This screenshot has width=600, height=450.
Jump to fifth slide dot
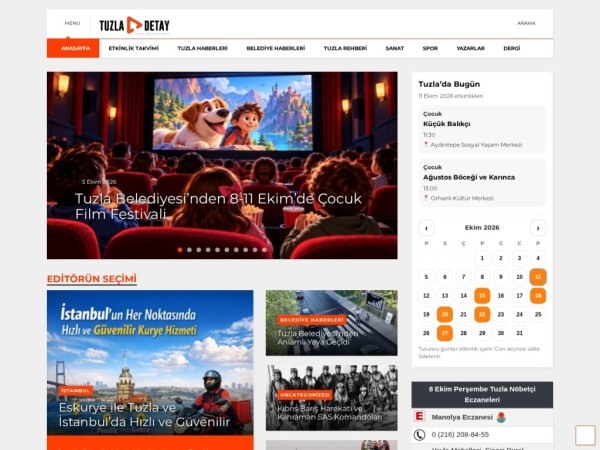click(217, 250)
